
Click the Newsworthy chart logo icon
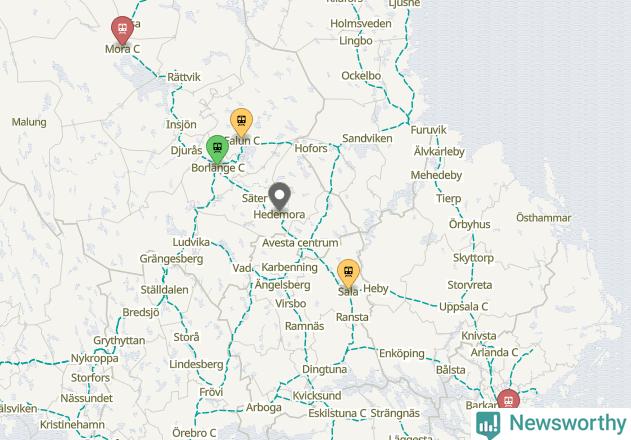pos(488,425)
